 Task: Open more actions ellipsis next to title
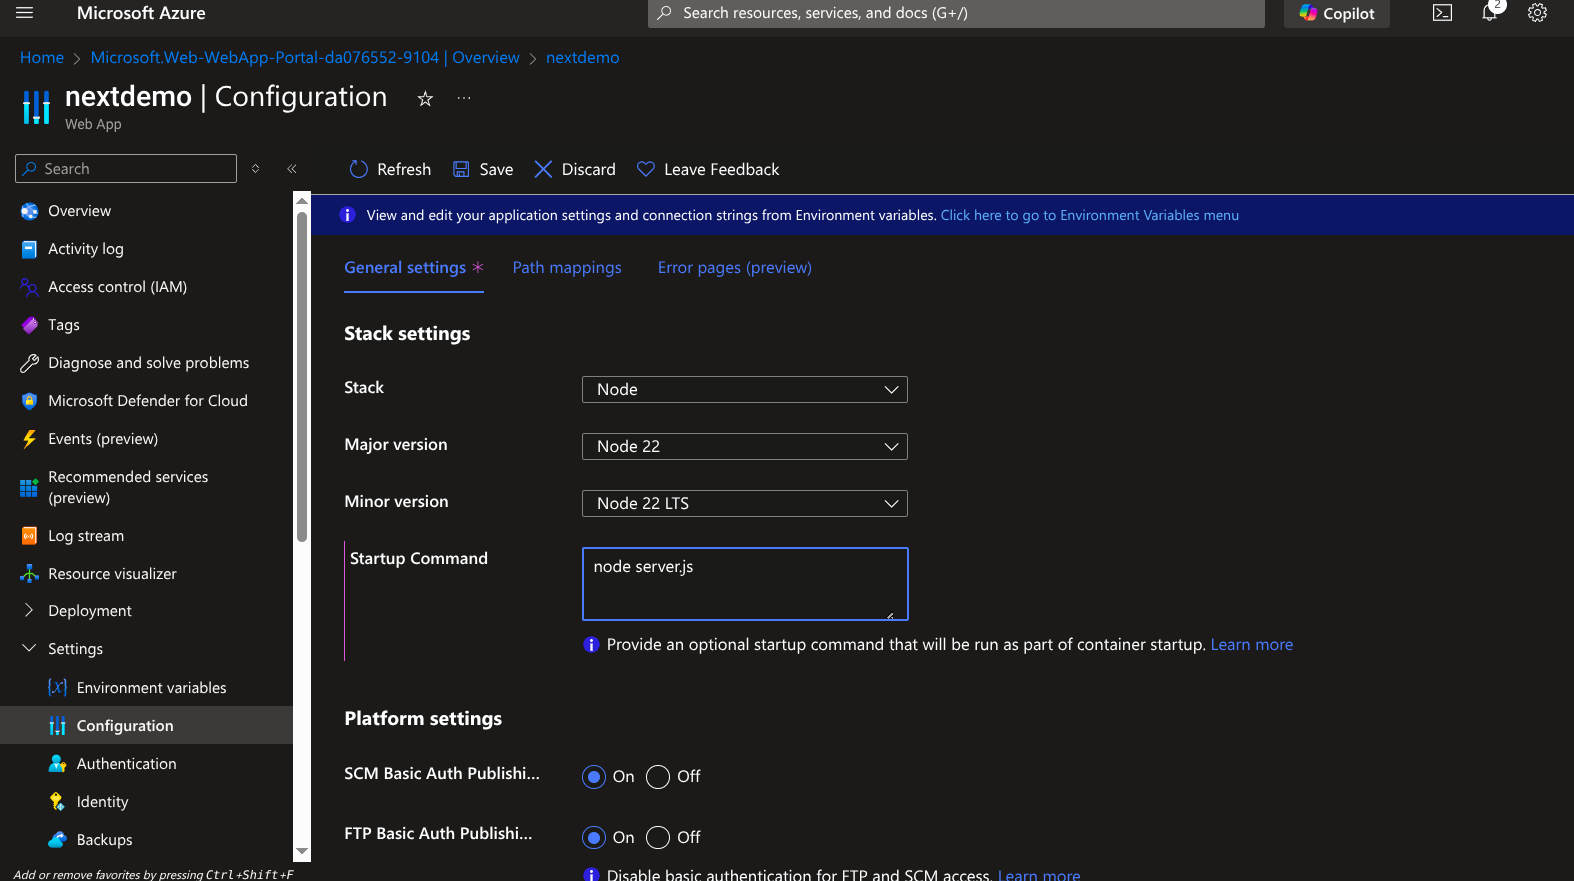click(464, 98)
